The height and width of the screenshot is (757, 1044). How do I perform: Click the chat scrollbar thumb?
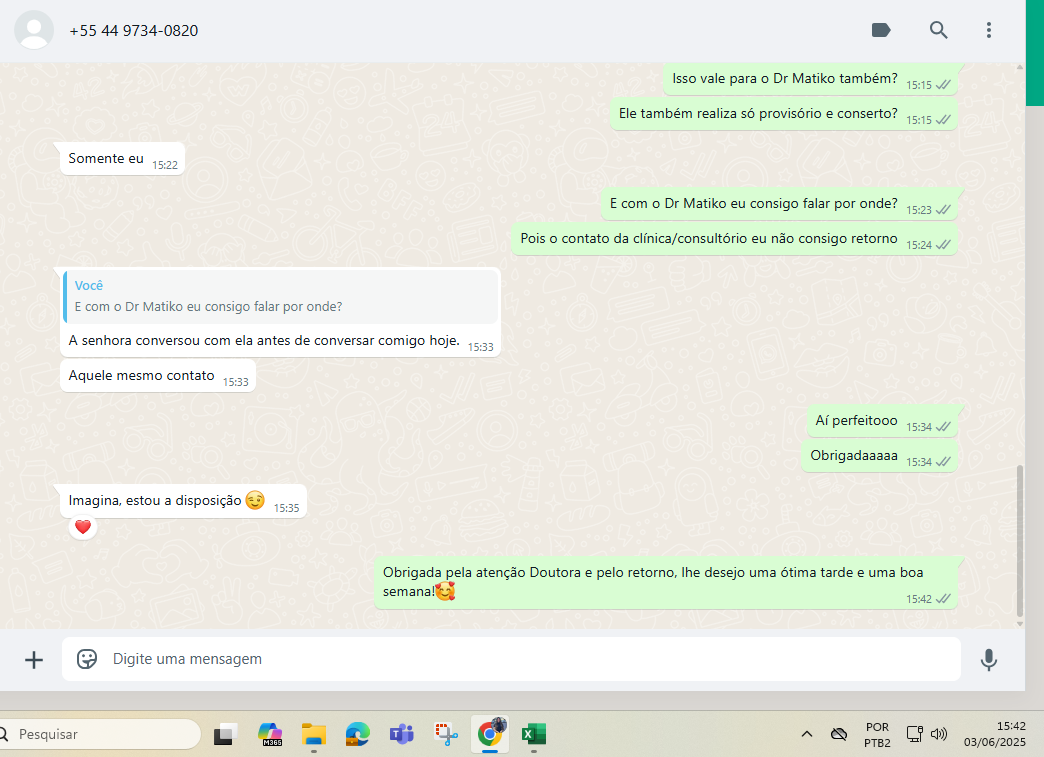click(1019, 541)
